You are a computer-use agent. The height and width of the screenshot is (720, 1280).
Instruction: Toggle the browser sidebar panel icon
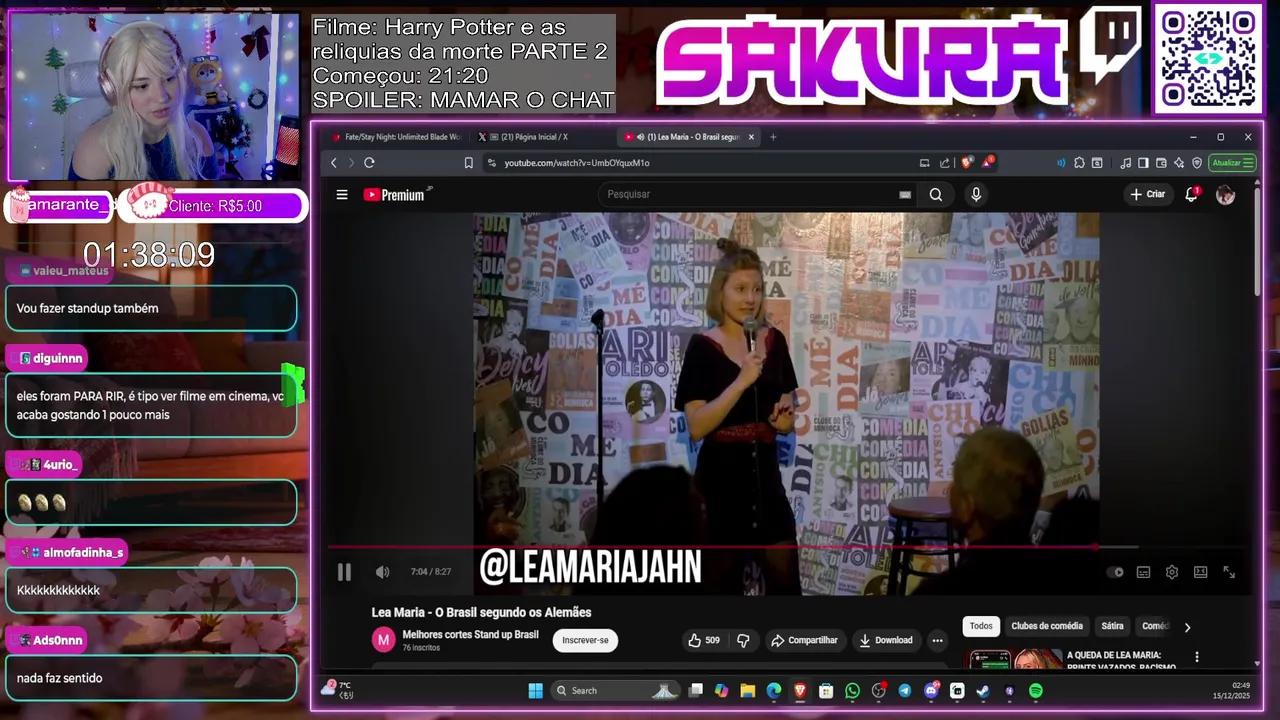tap(1143, 163)
